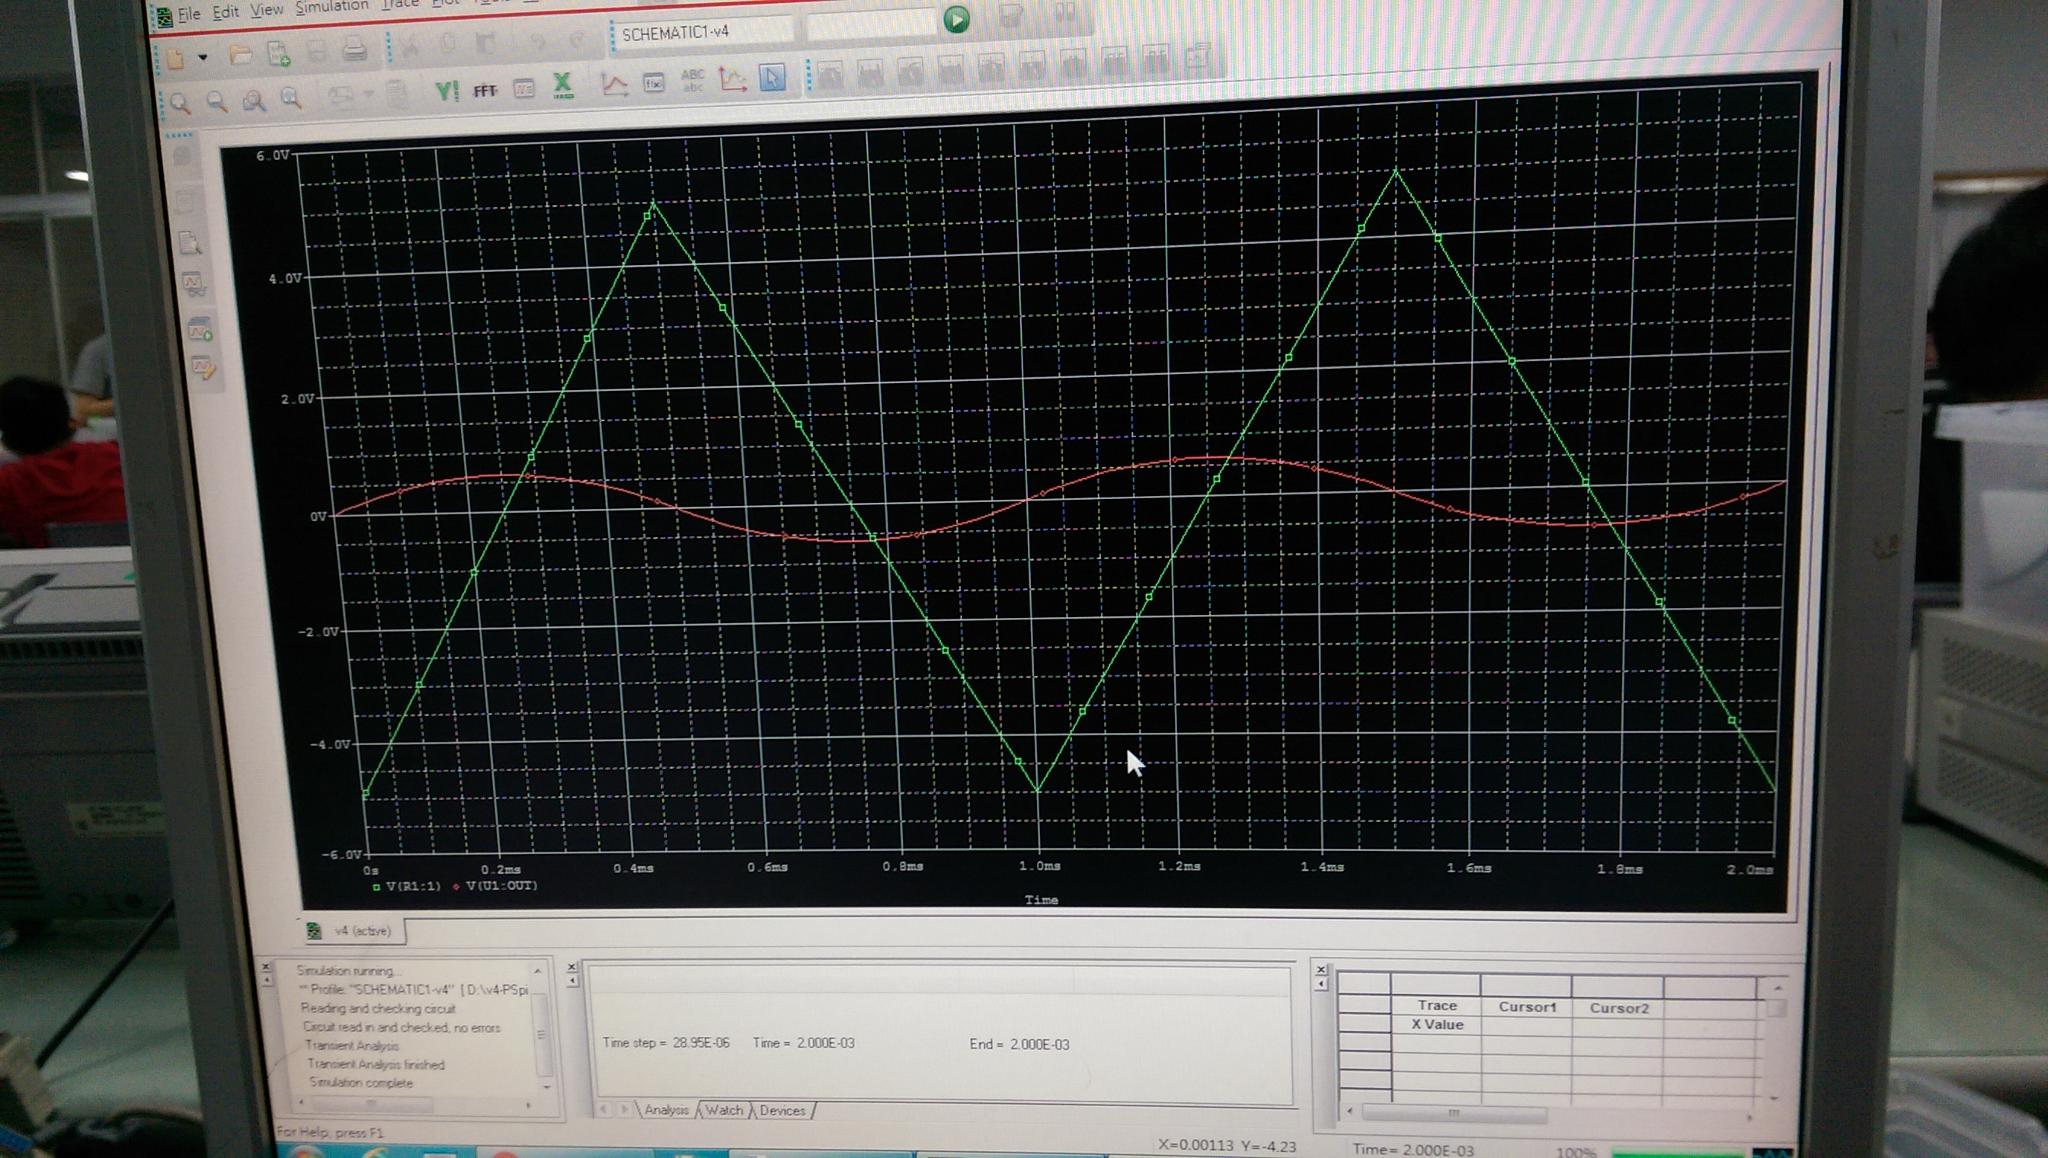
Task: Click the waveform display sidebar icon
Action: click(194, 285)
